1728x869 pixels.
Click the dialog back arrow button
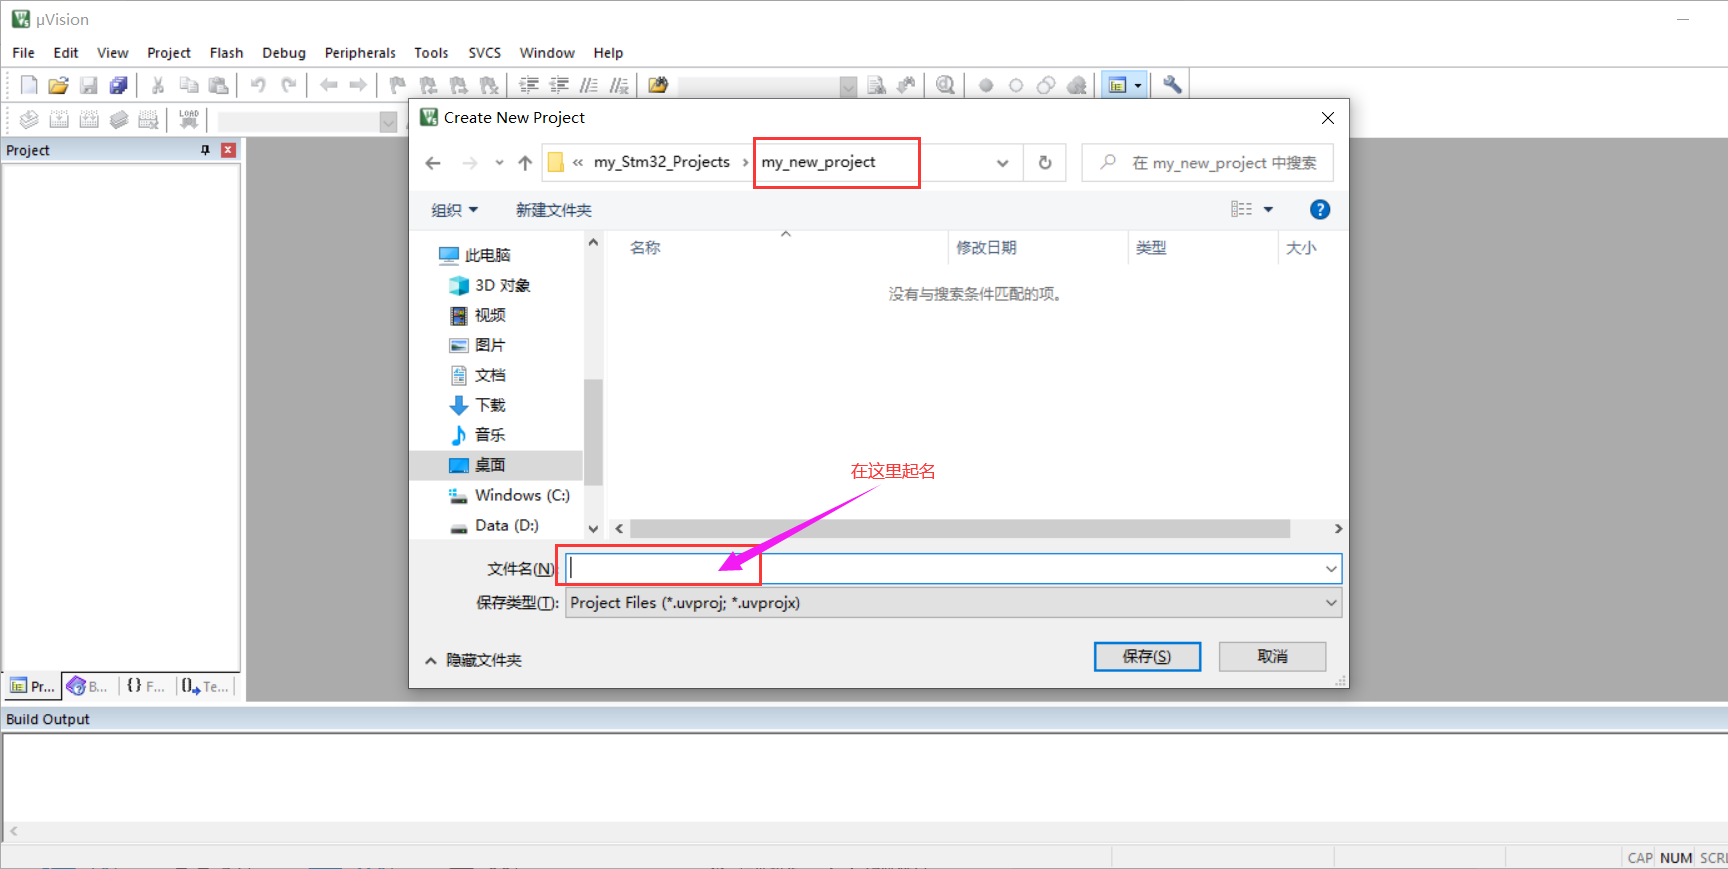coord(433,163)
